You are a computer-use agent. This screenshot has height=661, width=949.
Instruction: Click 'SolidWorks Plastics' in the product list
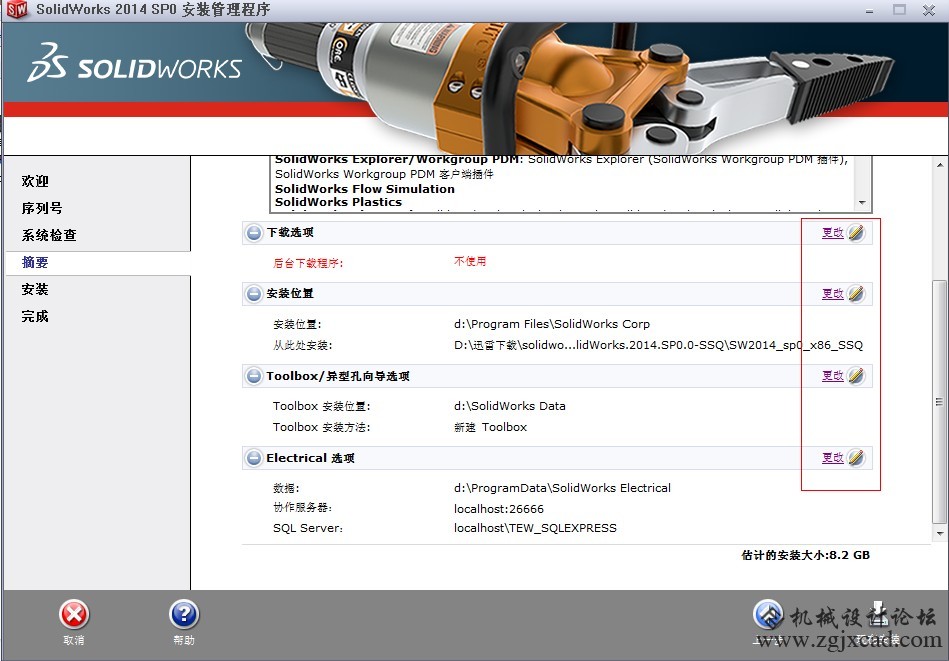coord(338,202)
